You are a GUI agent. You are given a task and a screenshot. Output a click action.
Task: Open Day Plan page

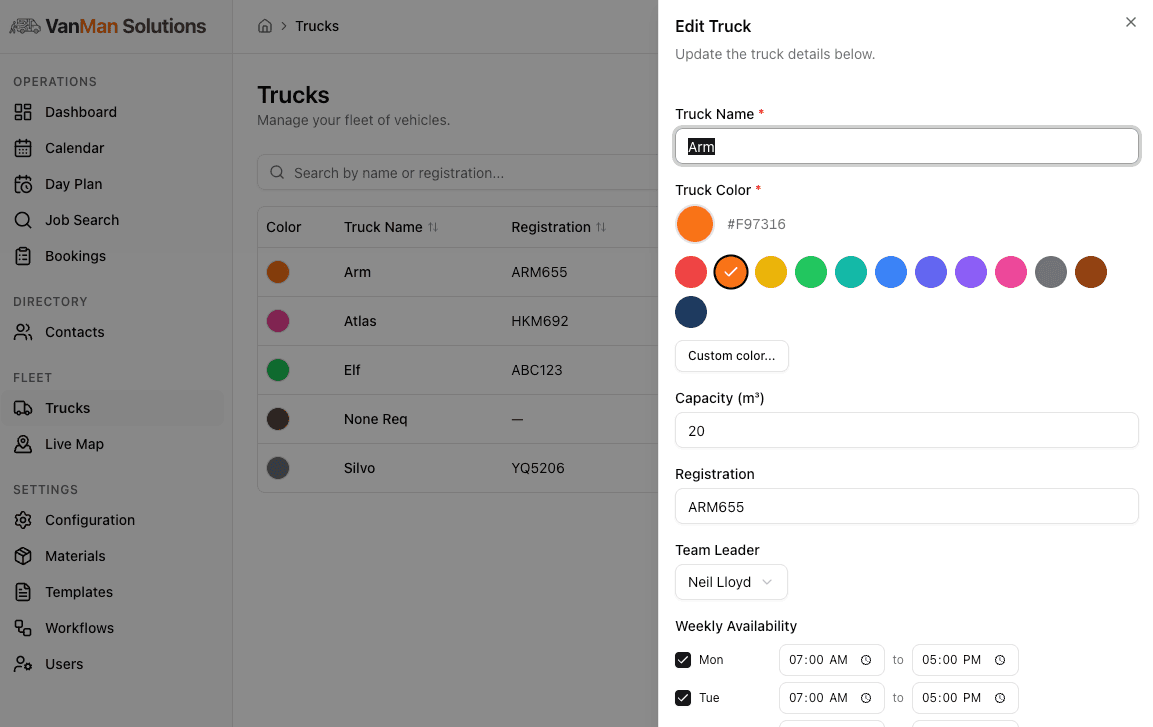click(x=73, y=184)
